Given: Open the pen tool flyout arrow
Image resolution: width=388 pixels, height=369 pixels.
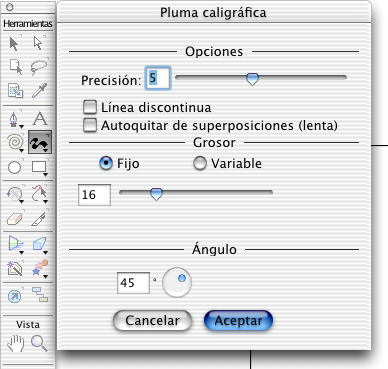Looking at the screenshot, I should point(22,126).
